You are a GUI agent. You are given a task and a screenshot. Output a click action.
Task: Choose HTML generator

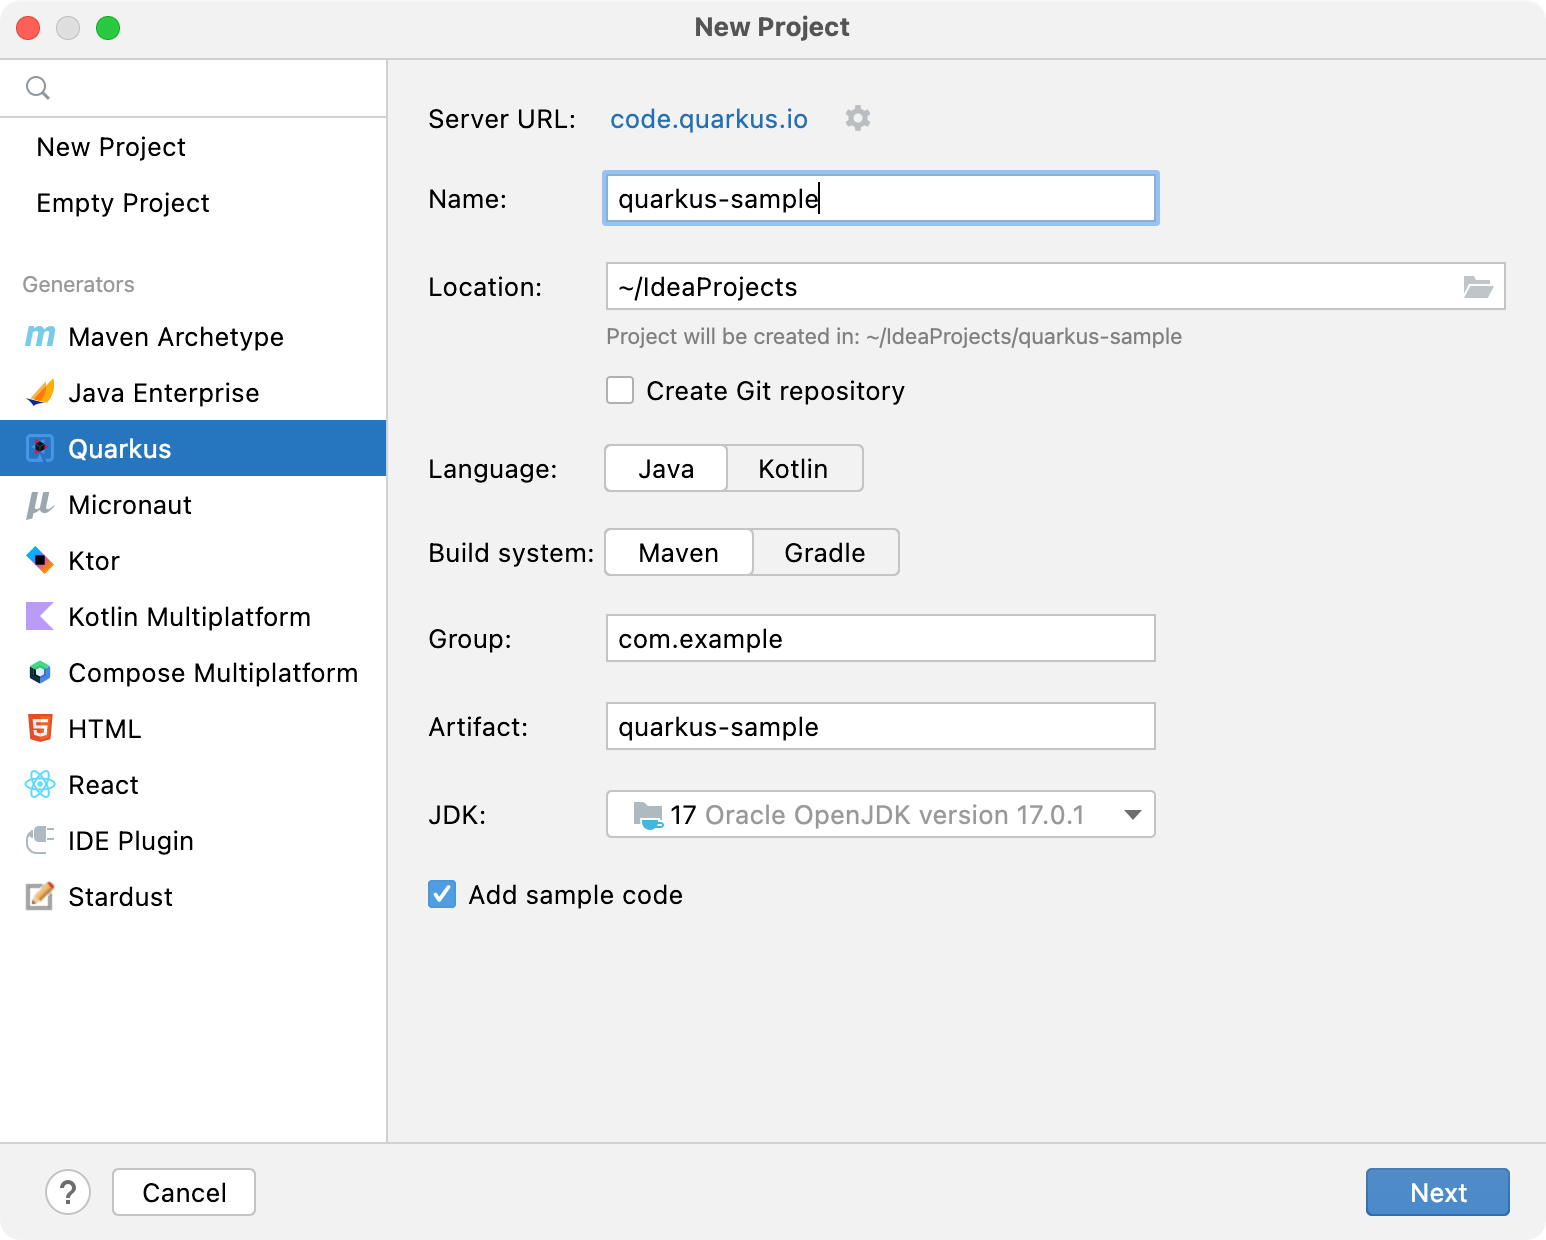click(193, 729)
